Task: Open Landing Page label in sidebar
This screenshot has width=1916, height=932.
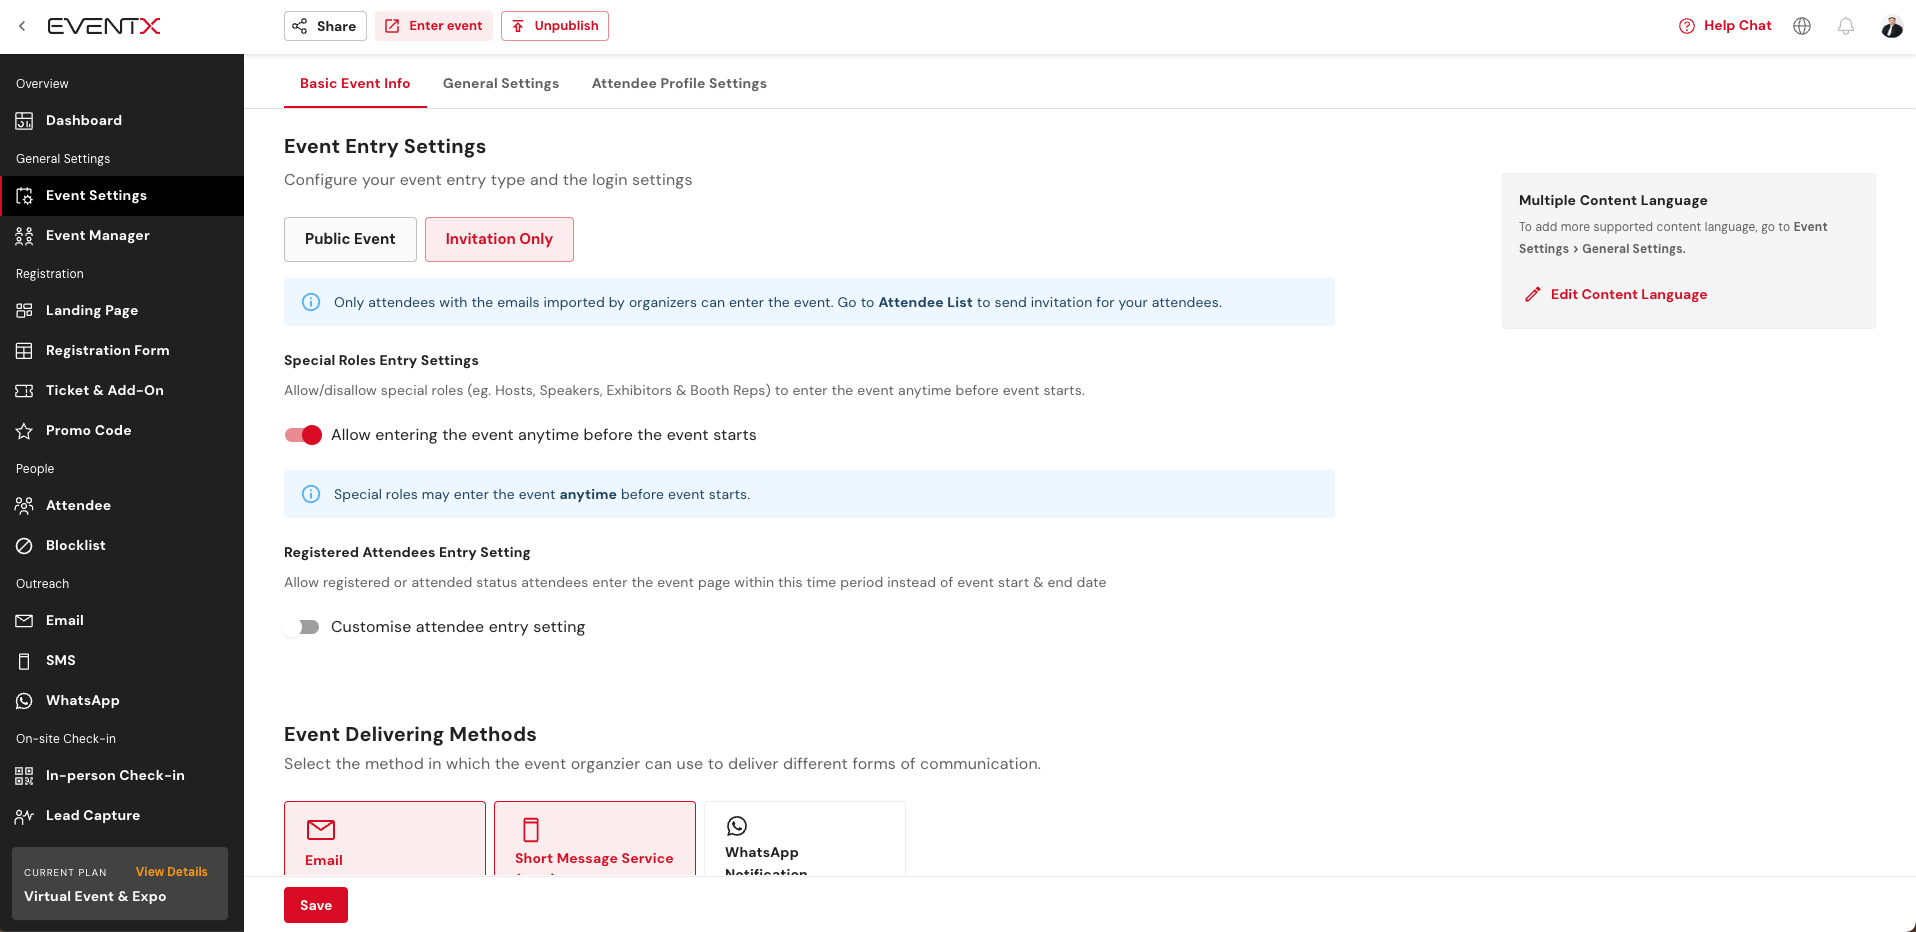Action: tap(92, 310)
